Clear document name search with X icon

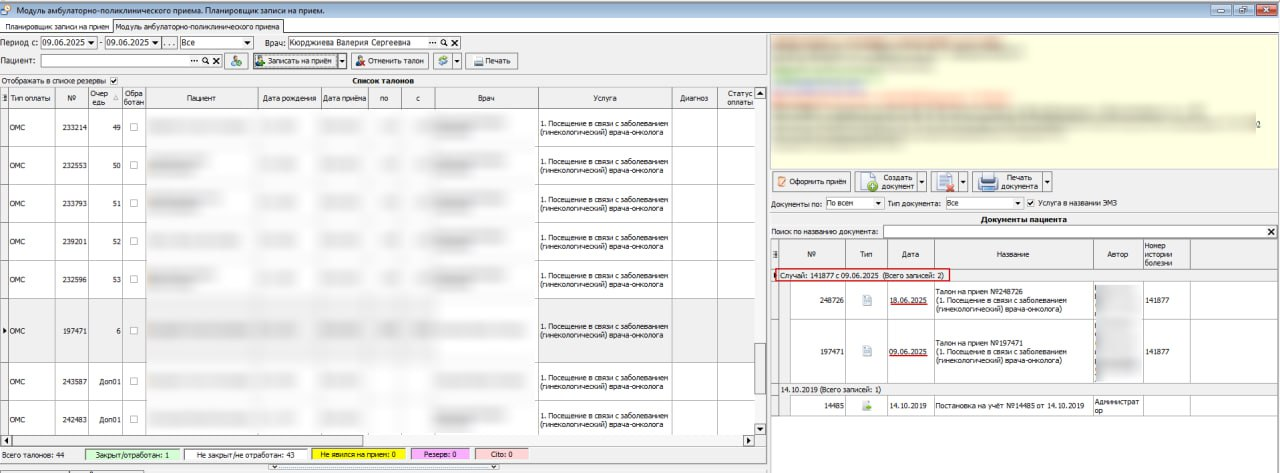click(x=1271, y=232)
